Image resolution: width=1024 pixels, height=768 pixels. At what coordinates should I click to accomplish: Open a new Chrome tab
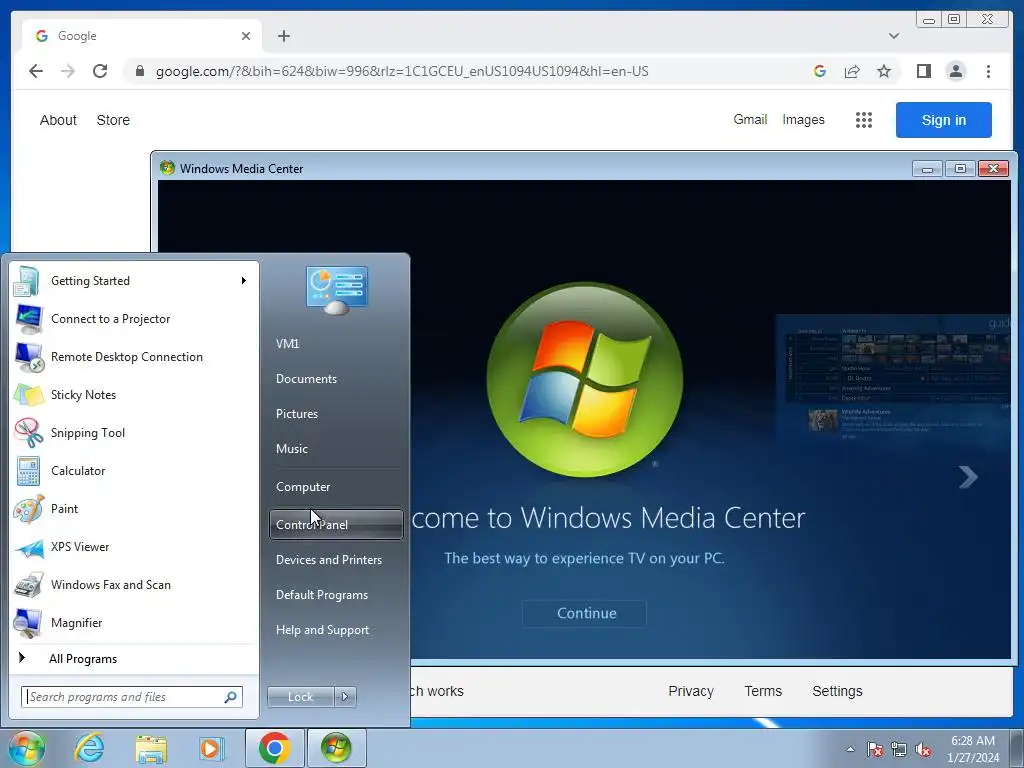pos(283,36)
